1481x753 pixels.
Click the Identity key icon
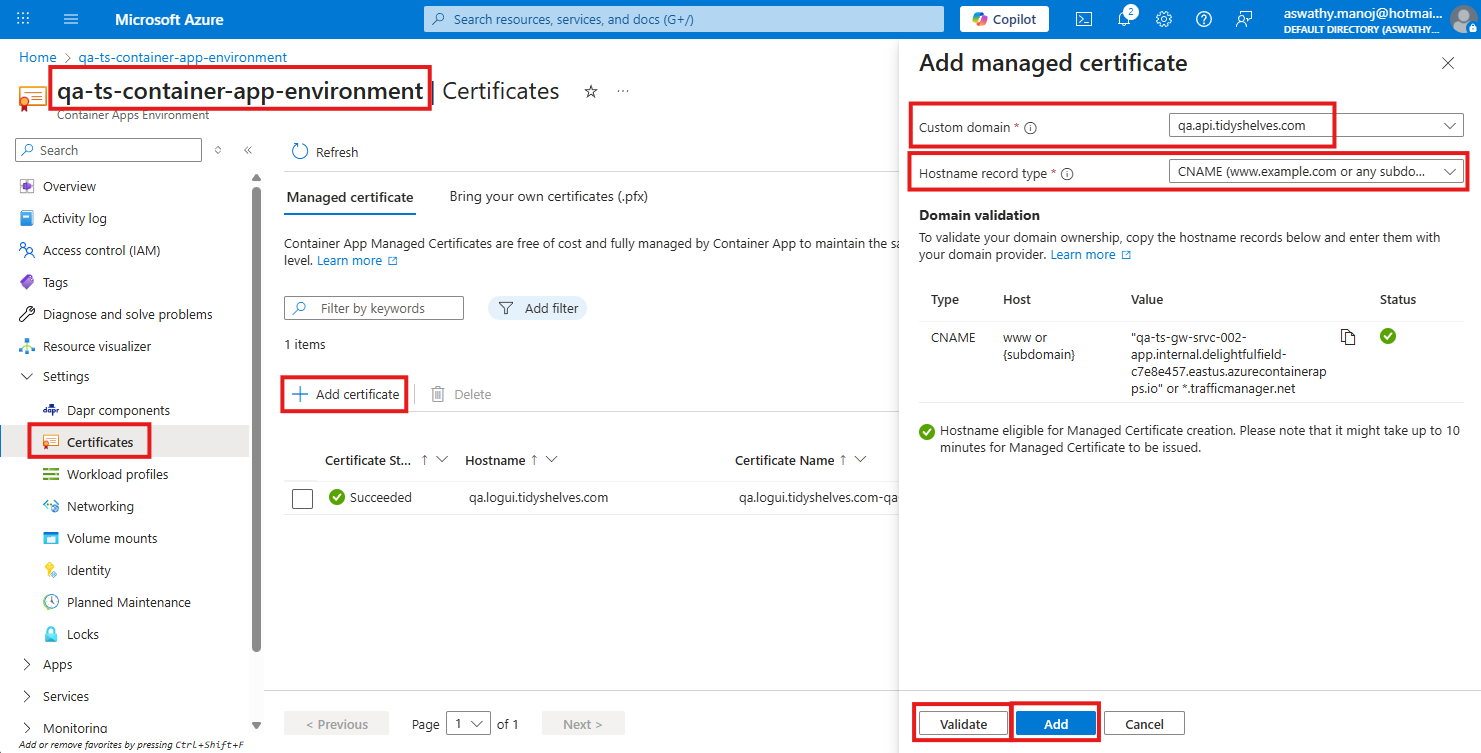pyautogui.click(x=51, y=571)
